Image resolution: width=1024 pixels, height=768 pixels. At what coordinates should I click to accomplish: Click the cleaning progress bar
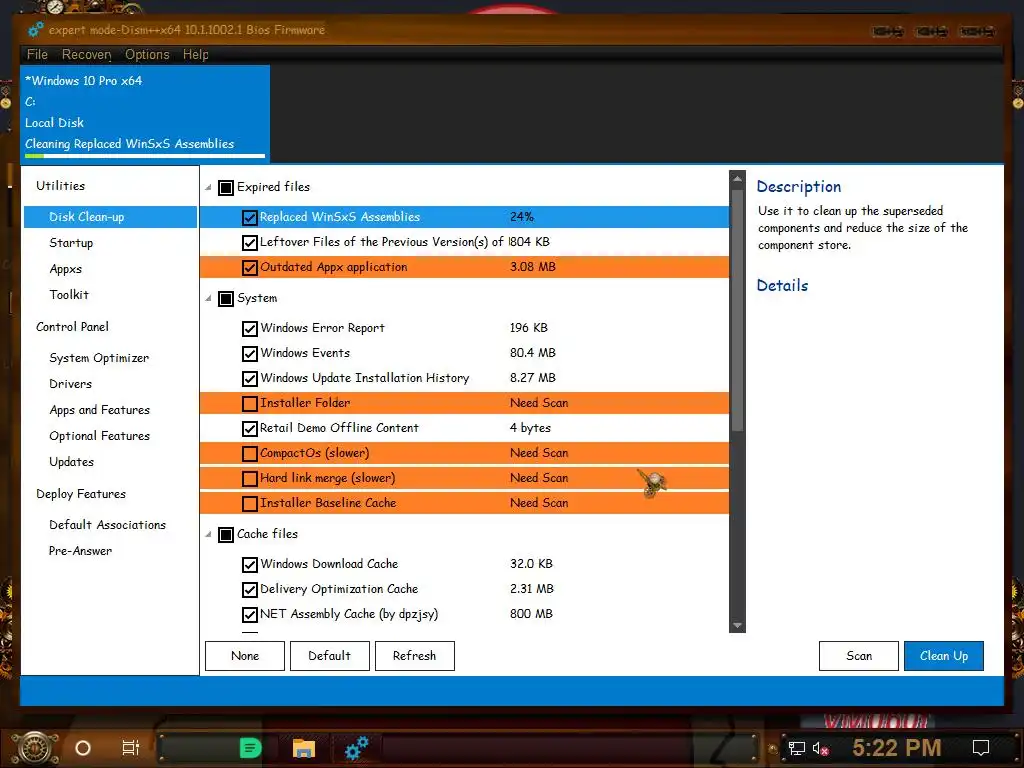coord(145,156)
